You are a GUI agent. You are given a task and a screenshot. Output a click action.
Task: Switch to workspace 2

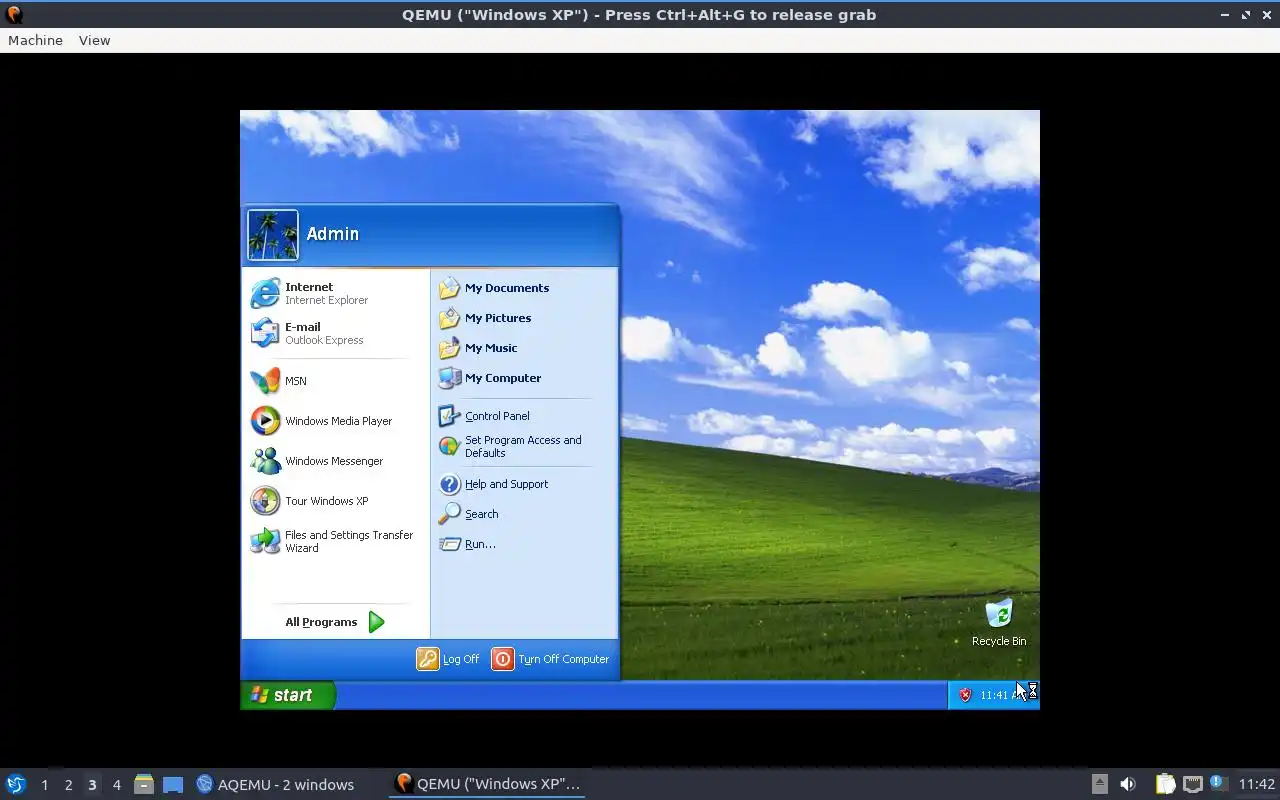68,785
